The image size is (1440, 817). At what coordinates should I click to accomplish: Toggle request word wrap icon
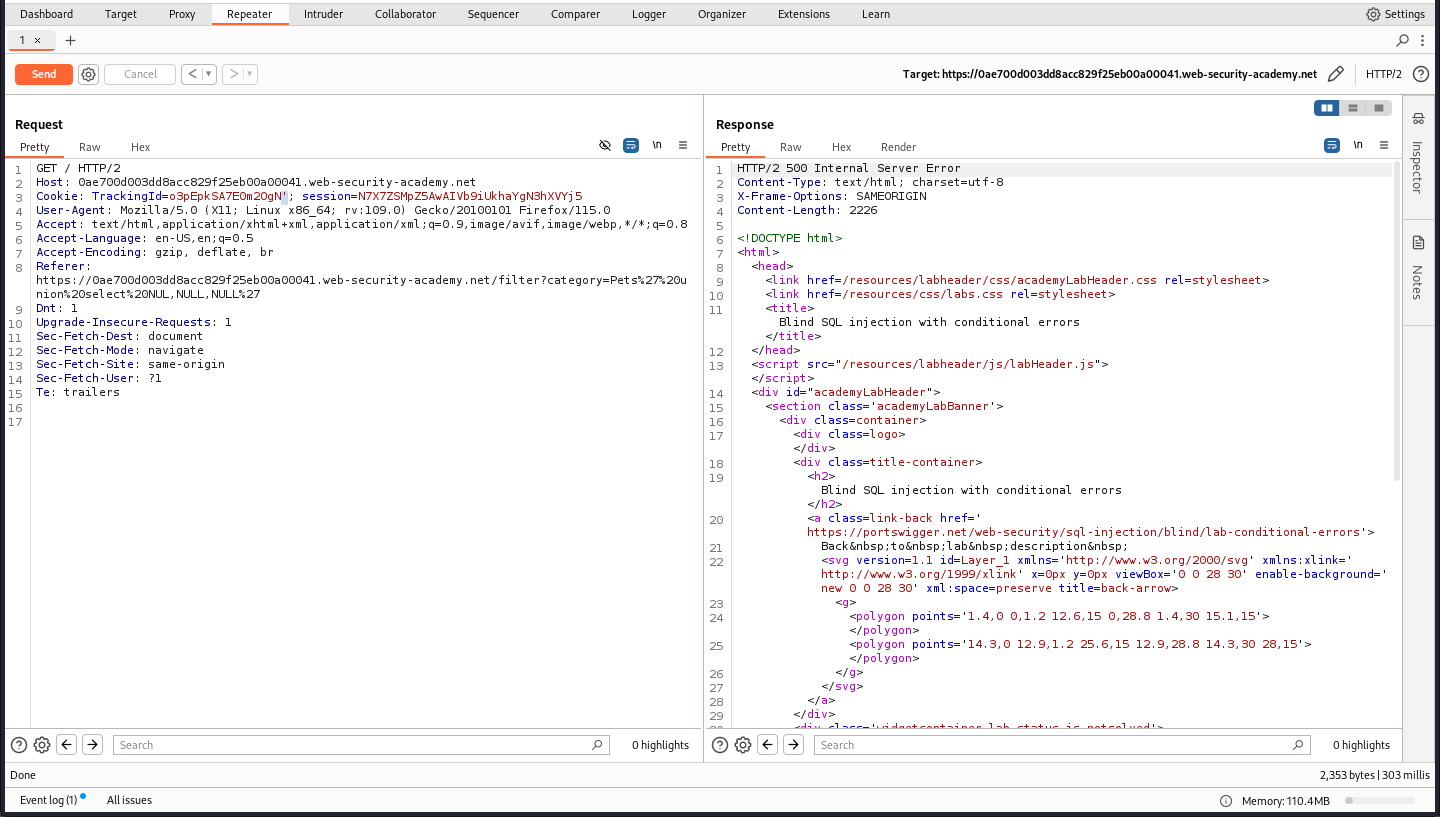click(631, 145)
